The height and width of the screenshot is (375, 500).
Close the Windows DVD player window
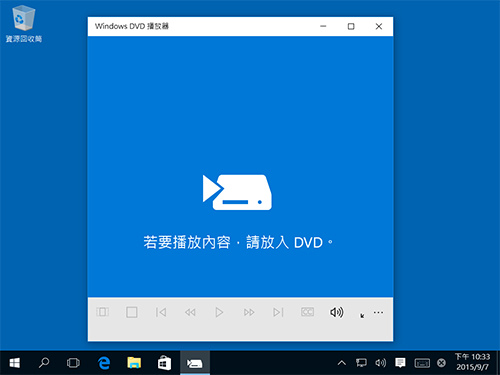[379, 26]
